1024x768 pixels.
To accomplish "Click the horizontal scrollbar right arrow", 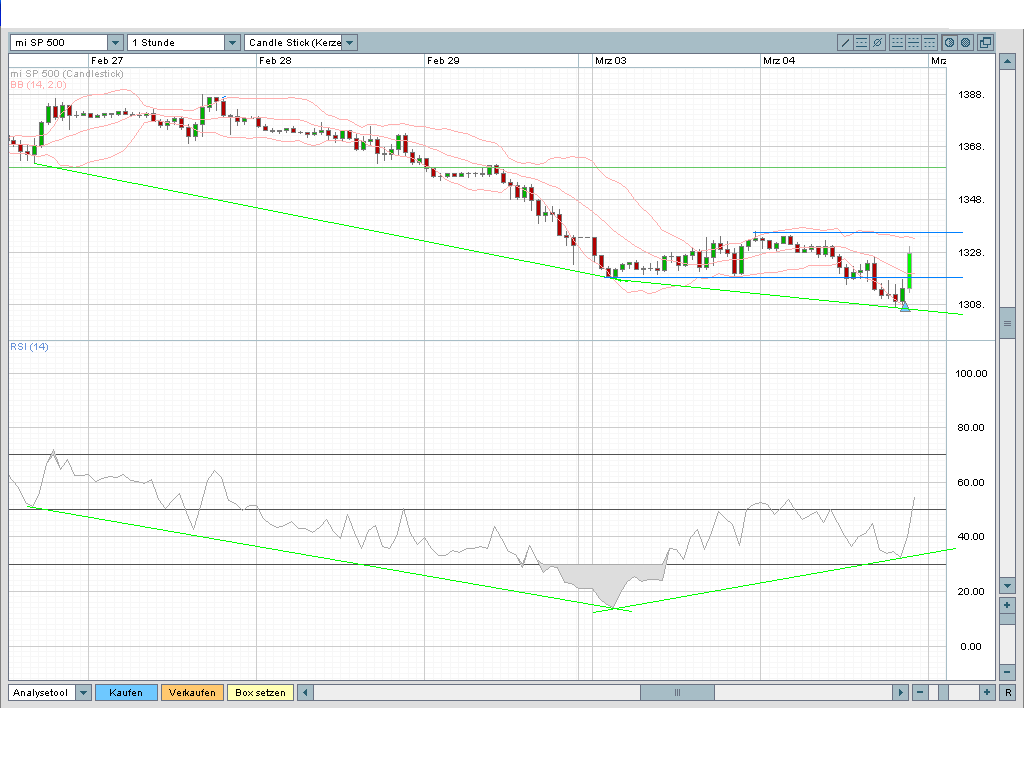I will (x=901, y=692).
